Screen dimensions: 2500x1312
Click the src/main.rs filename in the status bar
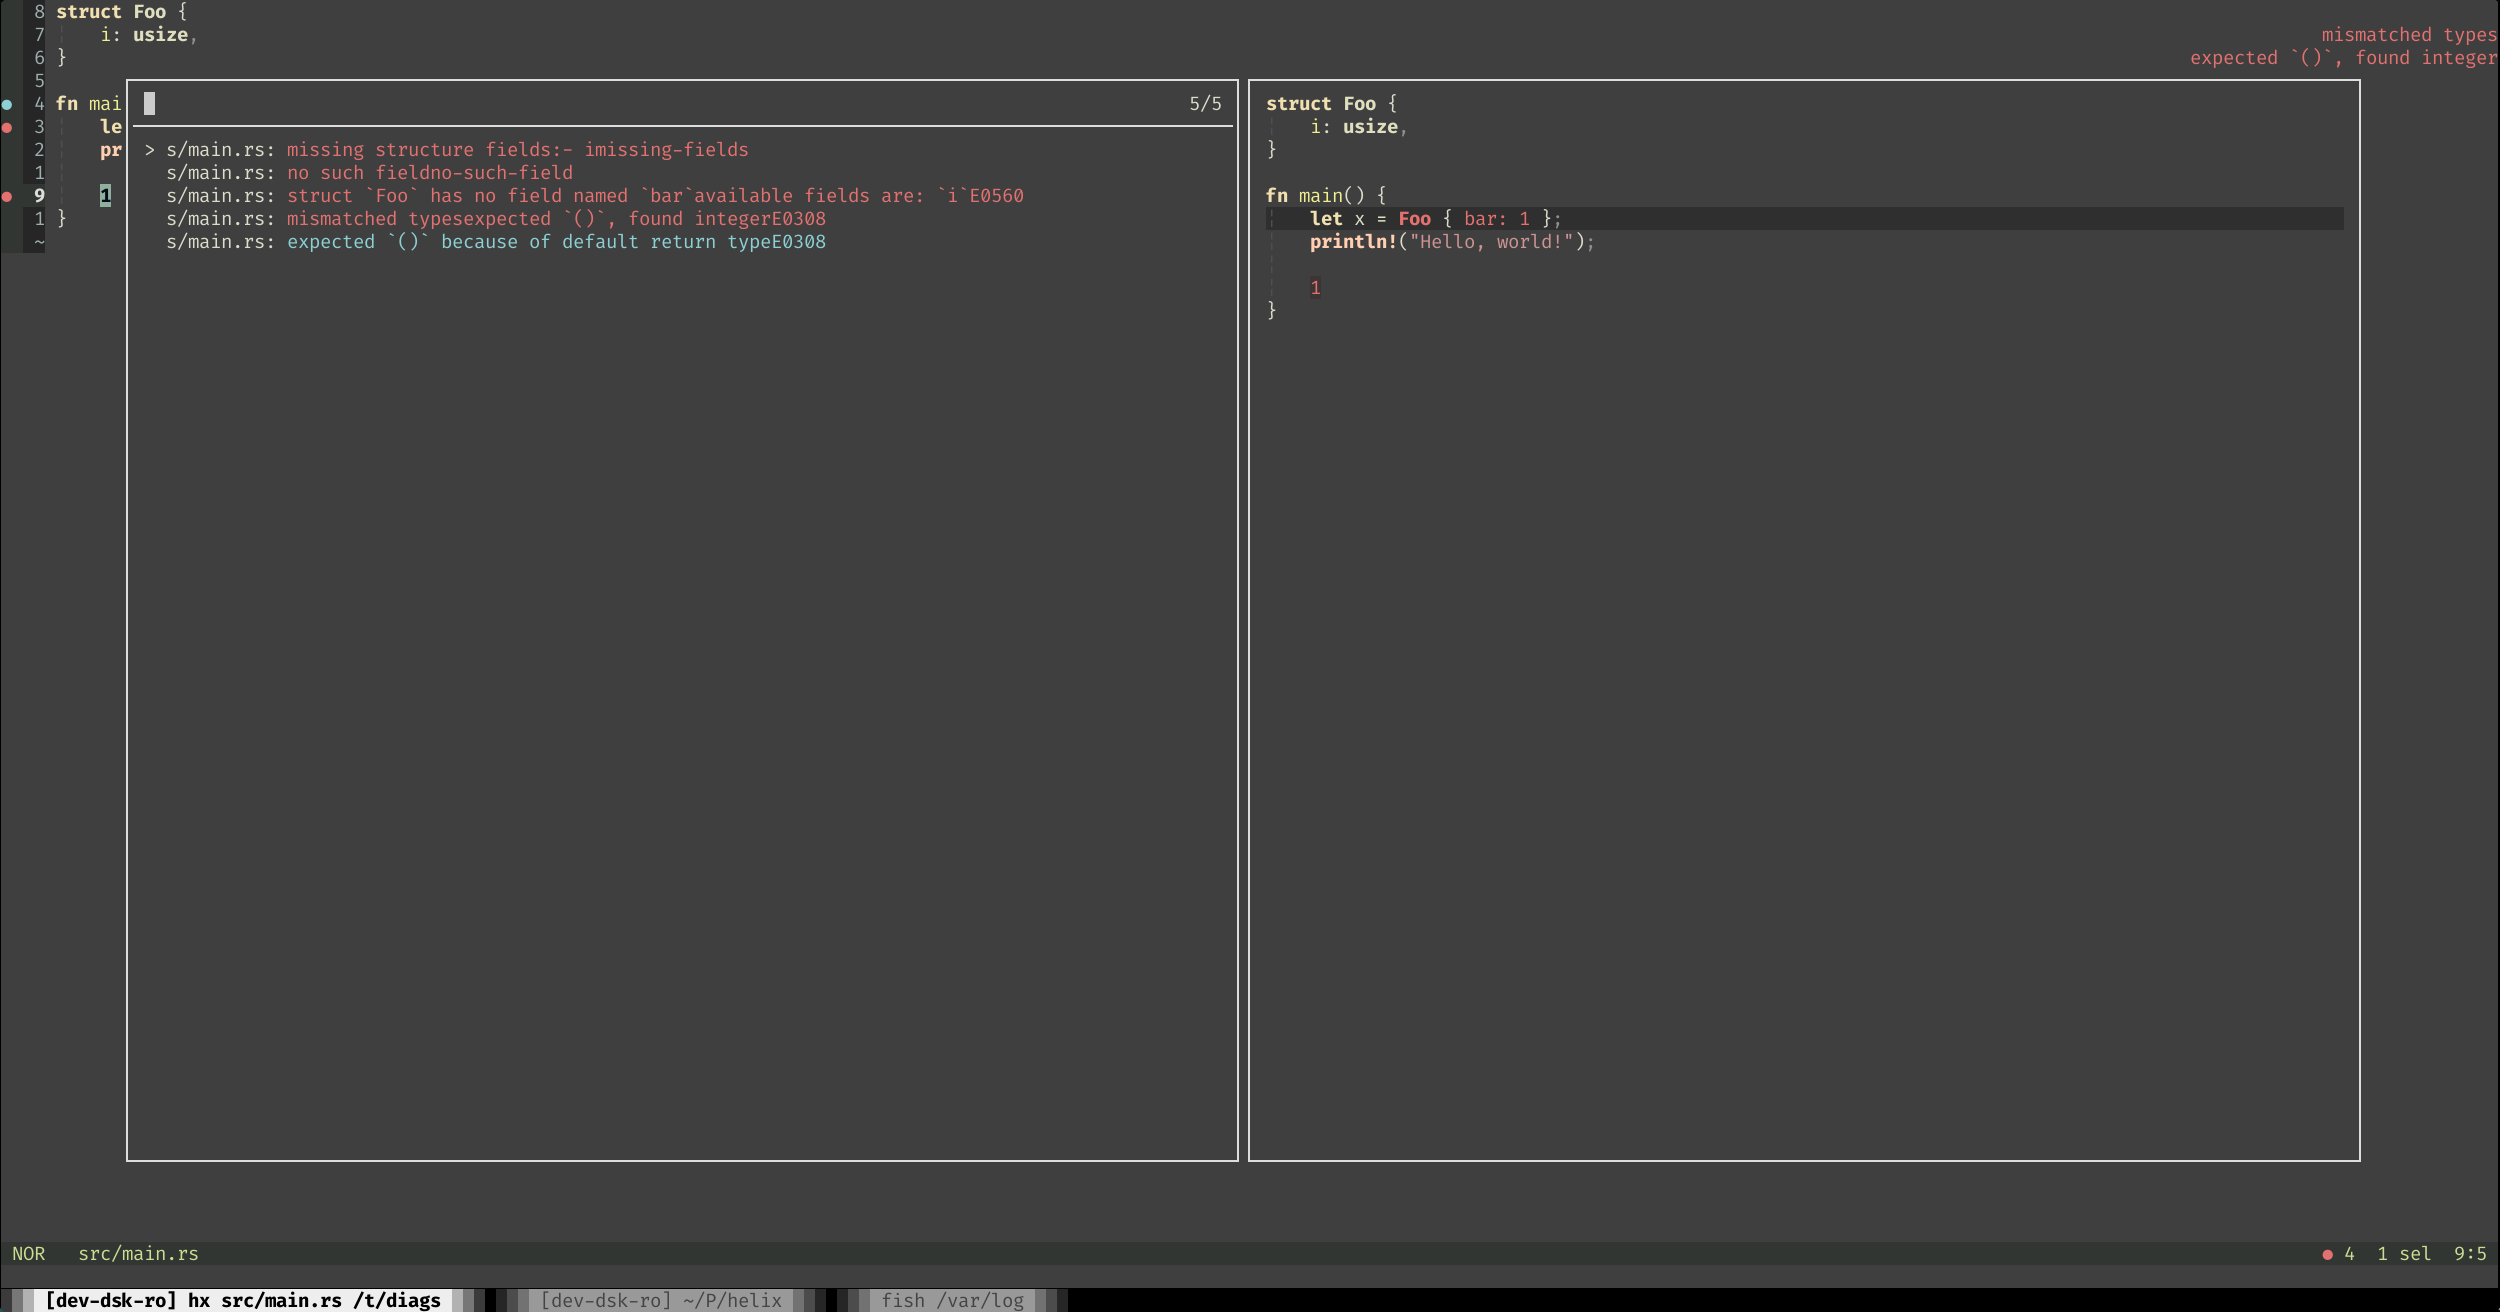click(138, 1253)
